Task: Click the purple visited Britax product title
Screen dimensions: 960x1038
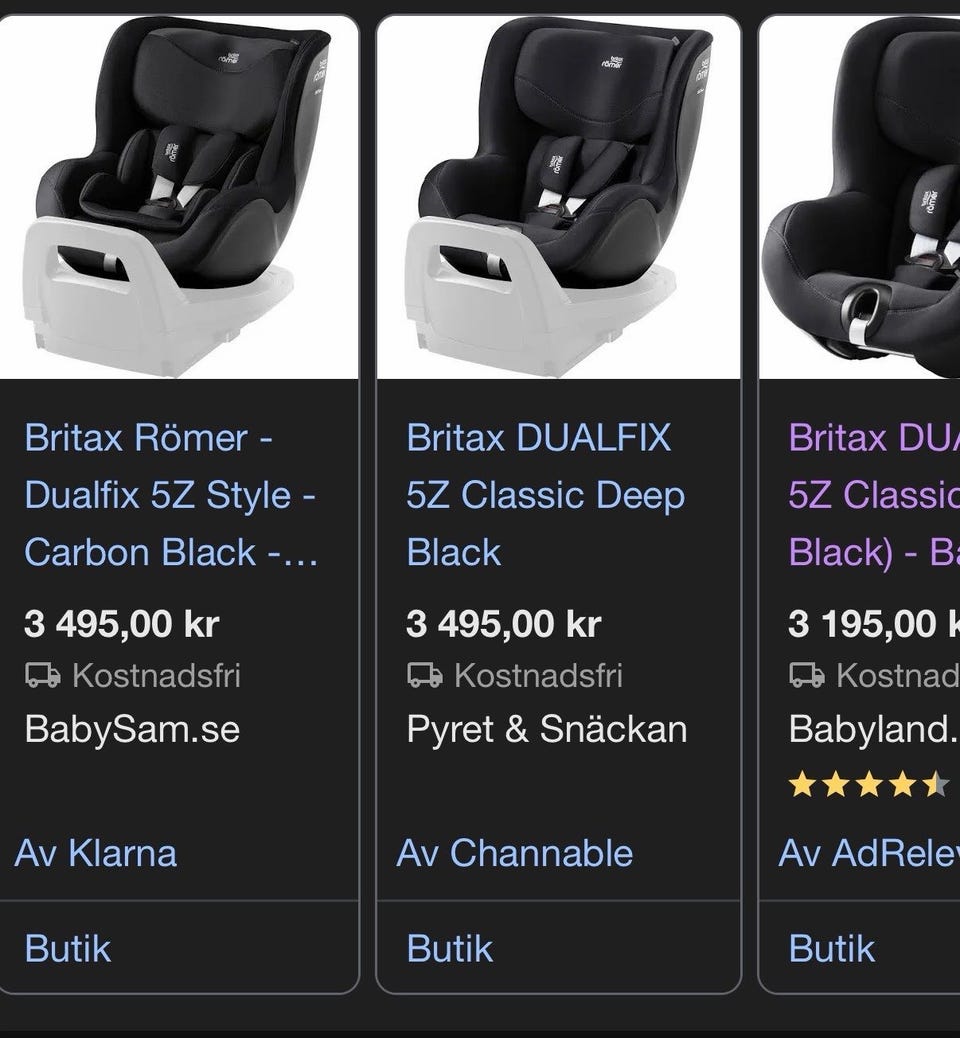Action: (872, 495)
